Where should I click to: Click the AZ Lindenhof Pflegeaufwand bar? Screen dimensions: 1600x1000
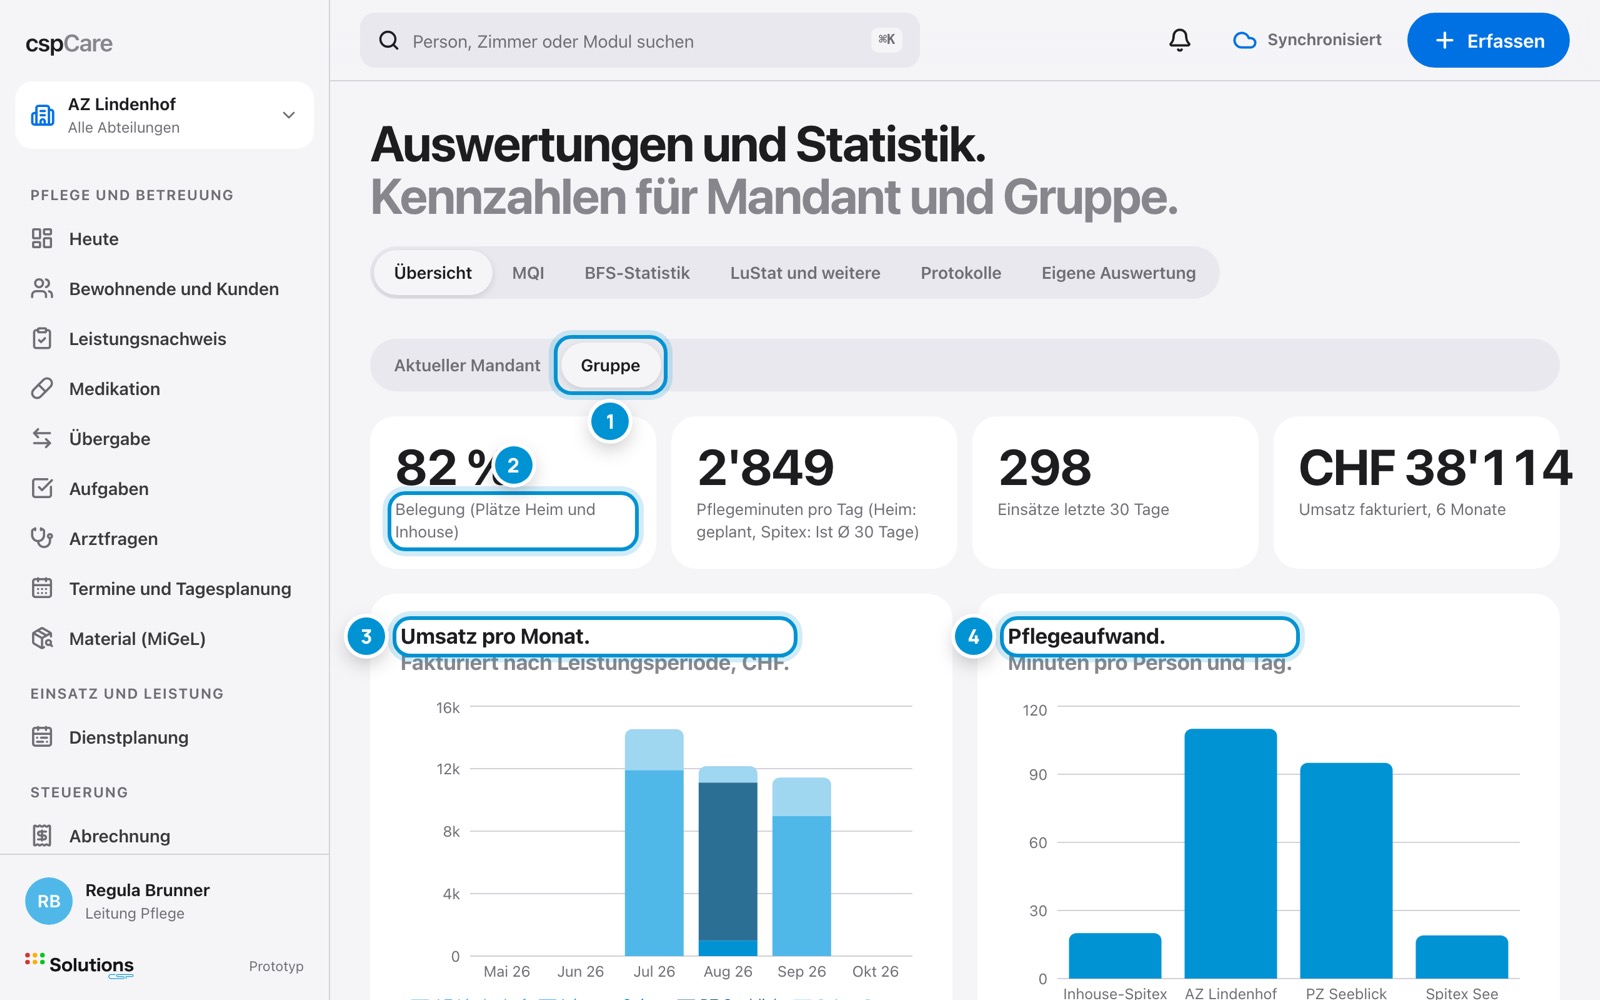click(x=1230, y=853)
